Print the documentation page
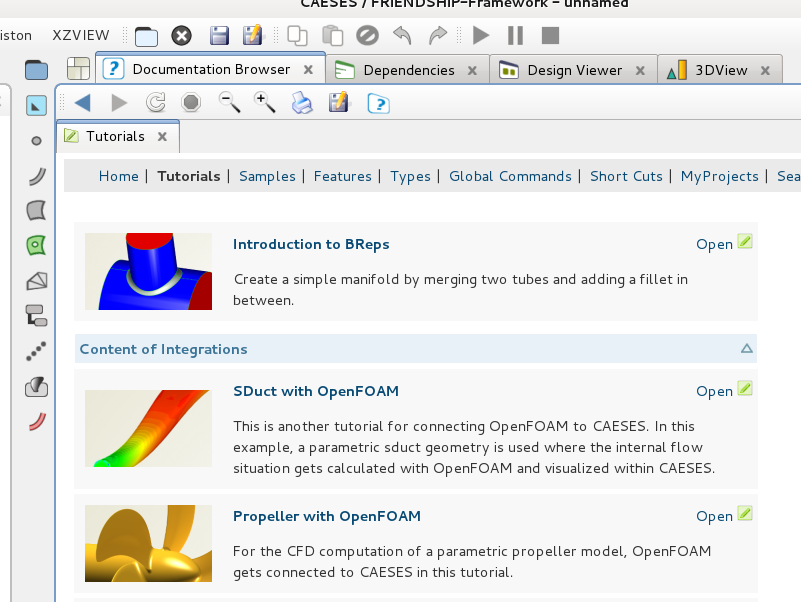 [x=302, y=103]
